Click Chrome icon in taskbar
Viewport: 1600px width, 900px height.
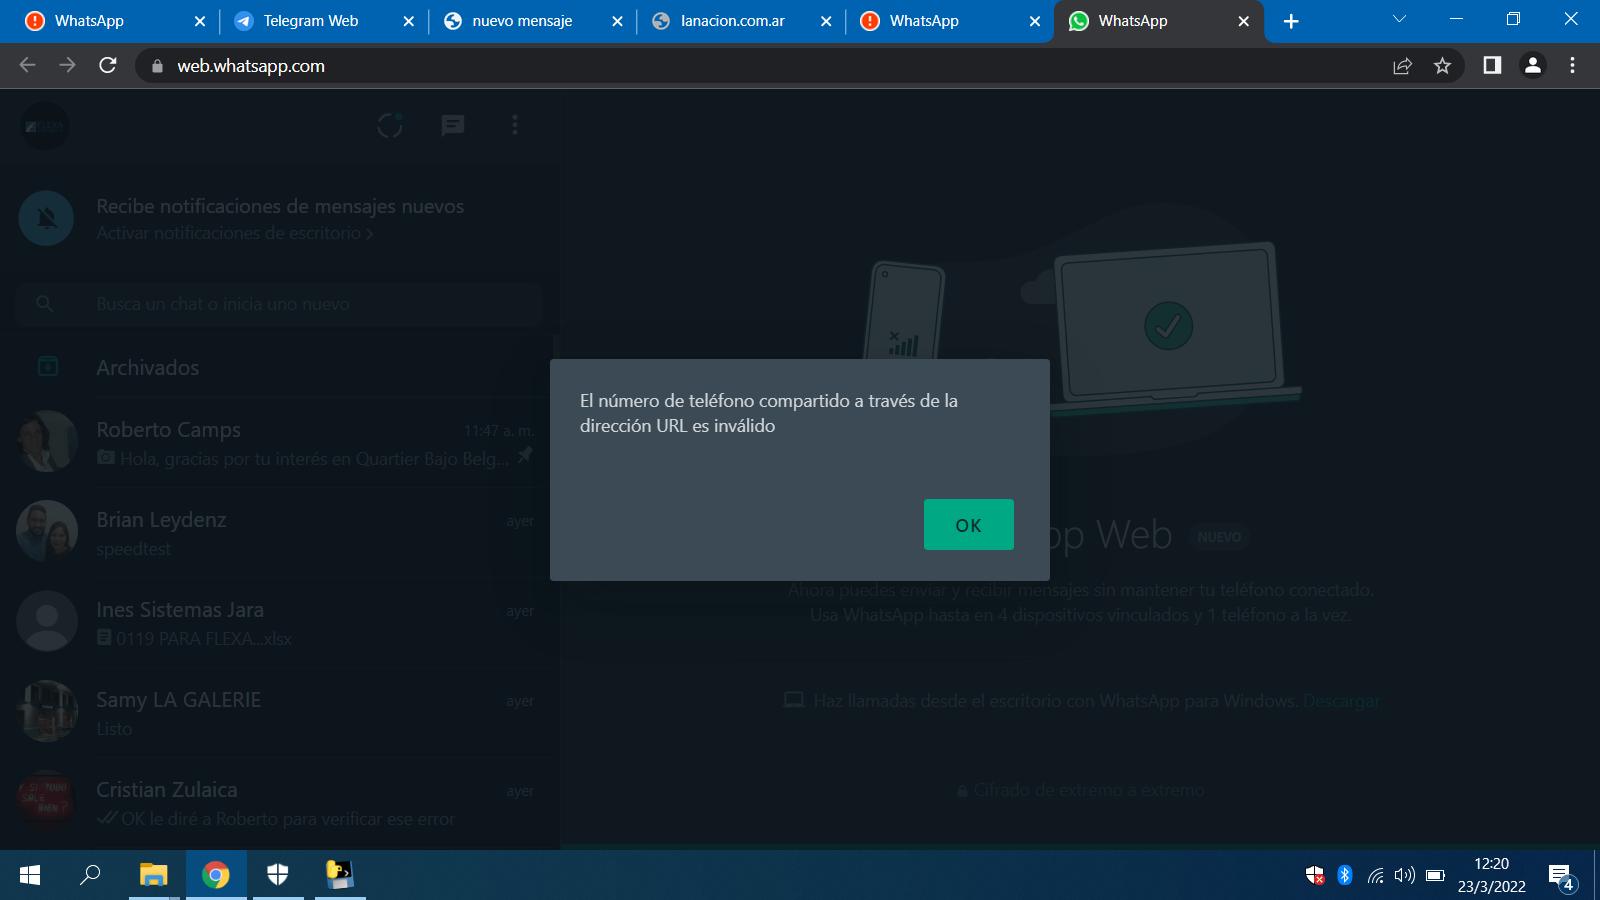click(x=215, y=875)
